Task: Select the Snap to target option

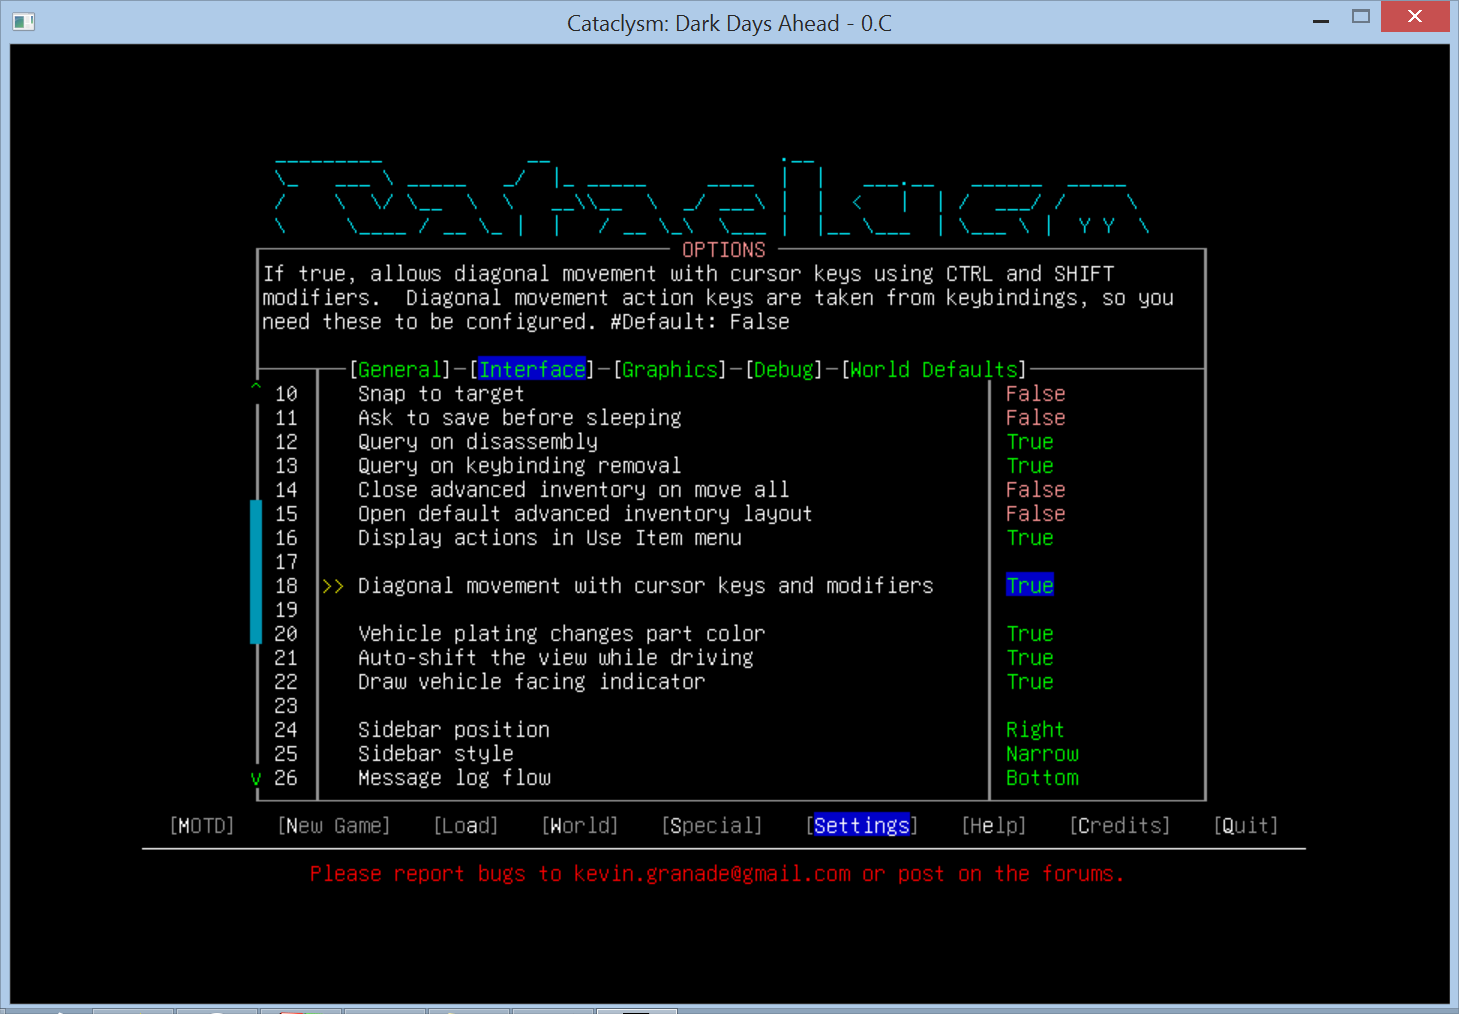Action: (441, 394)
